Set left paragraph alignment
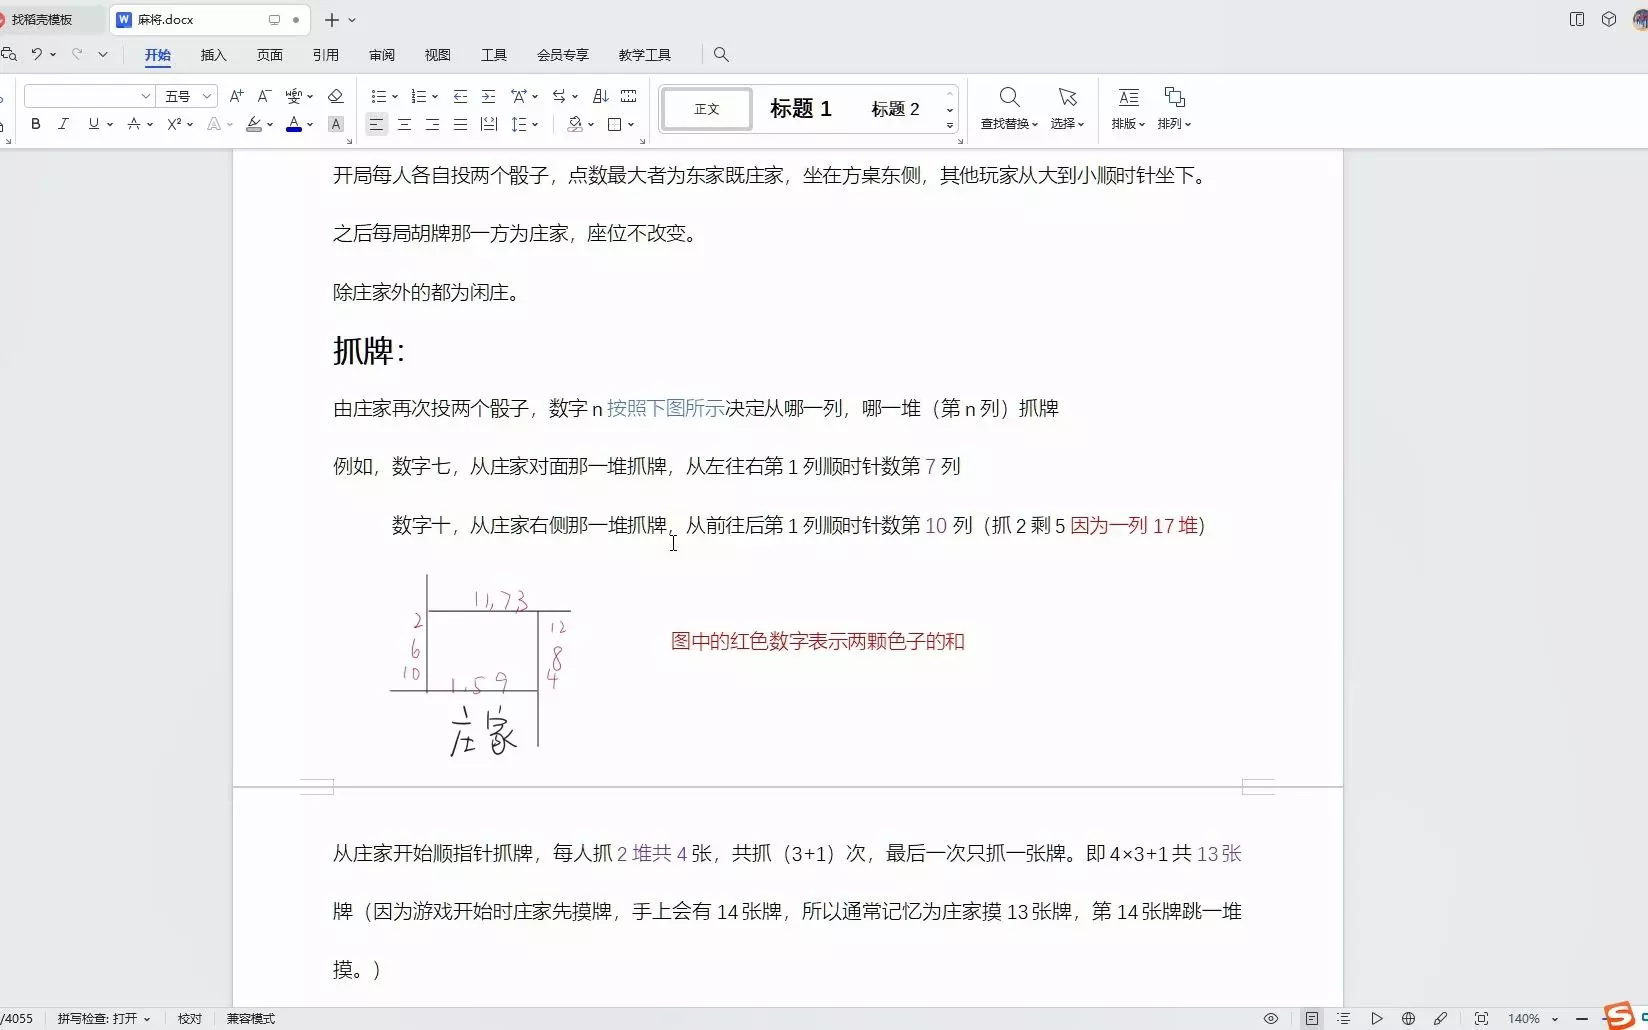The width and height of the screenshot is (1648, 1030). [x=376, y=124]
